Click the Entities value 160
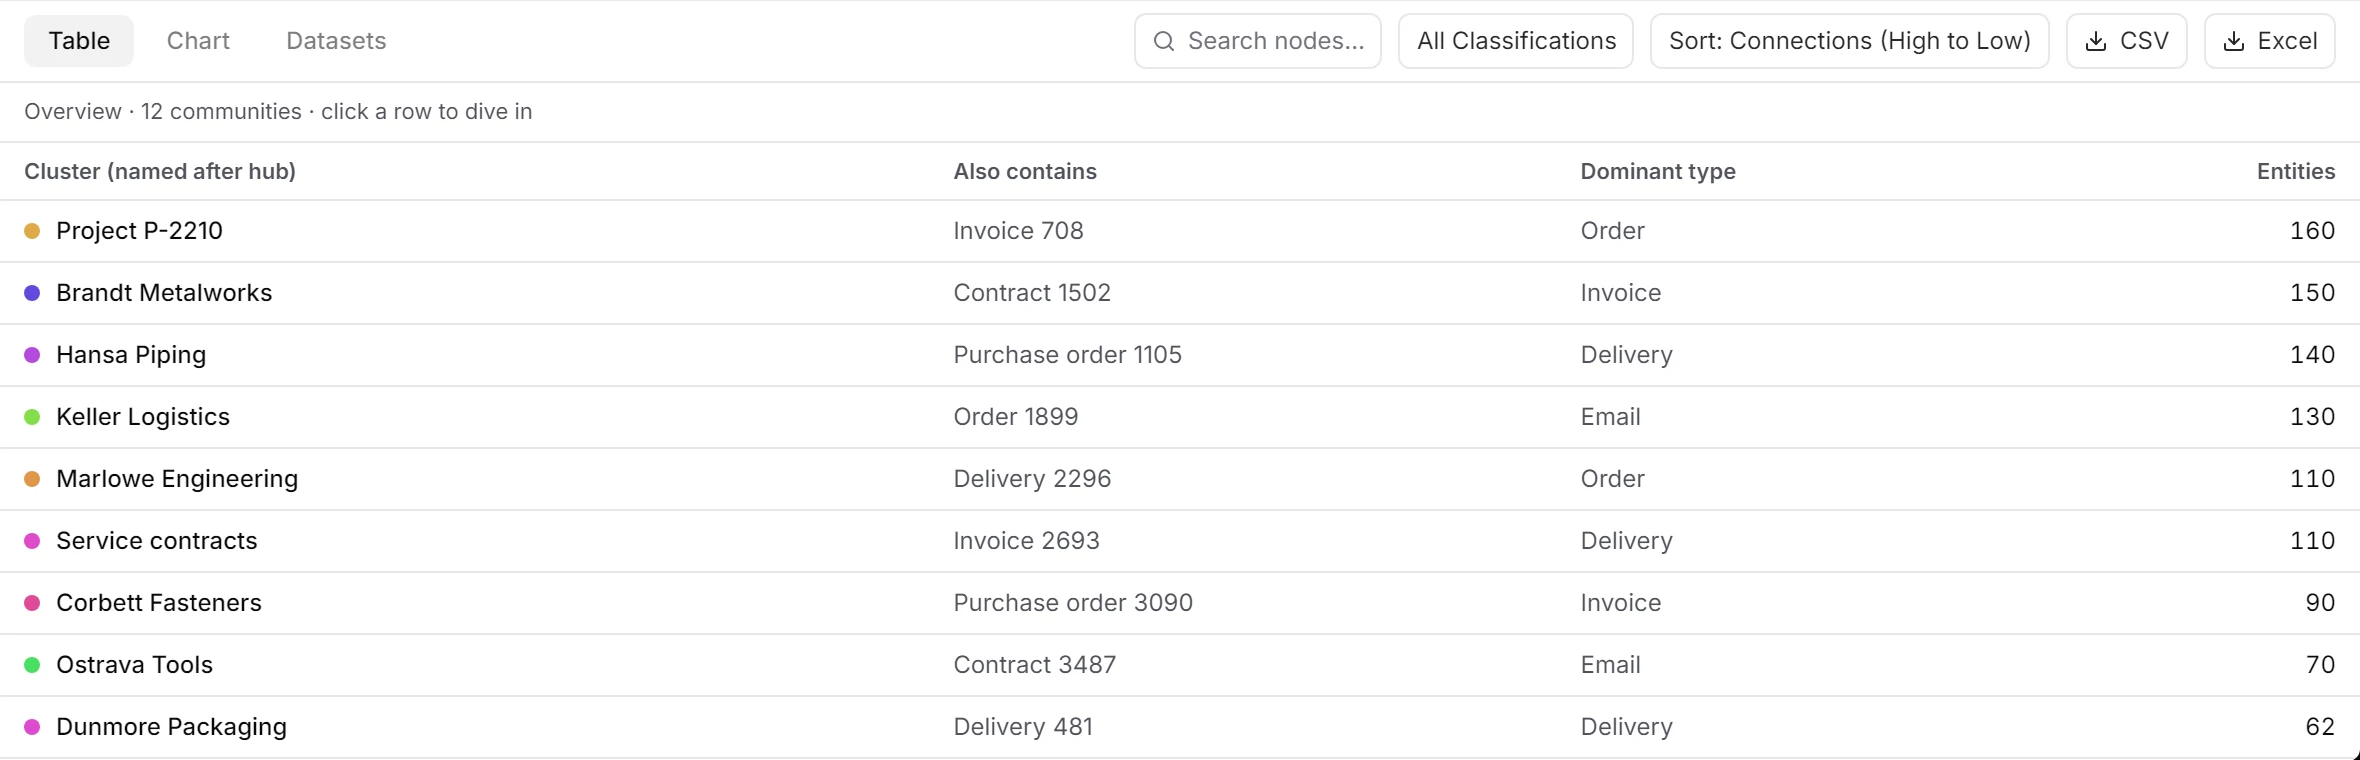Image resolution: width=2360 pixels, height=760 pixels. [2312, 231]
